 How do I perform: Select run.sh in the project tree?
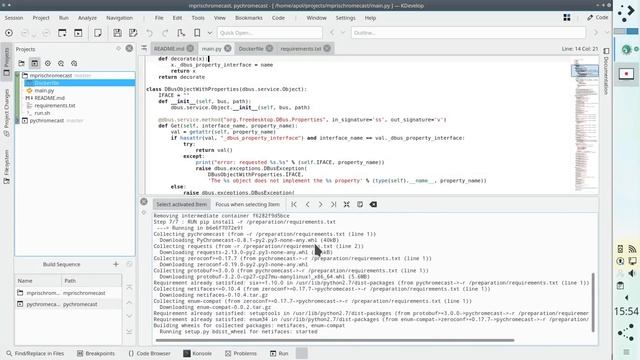[42, 113]
